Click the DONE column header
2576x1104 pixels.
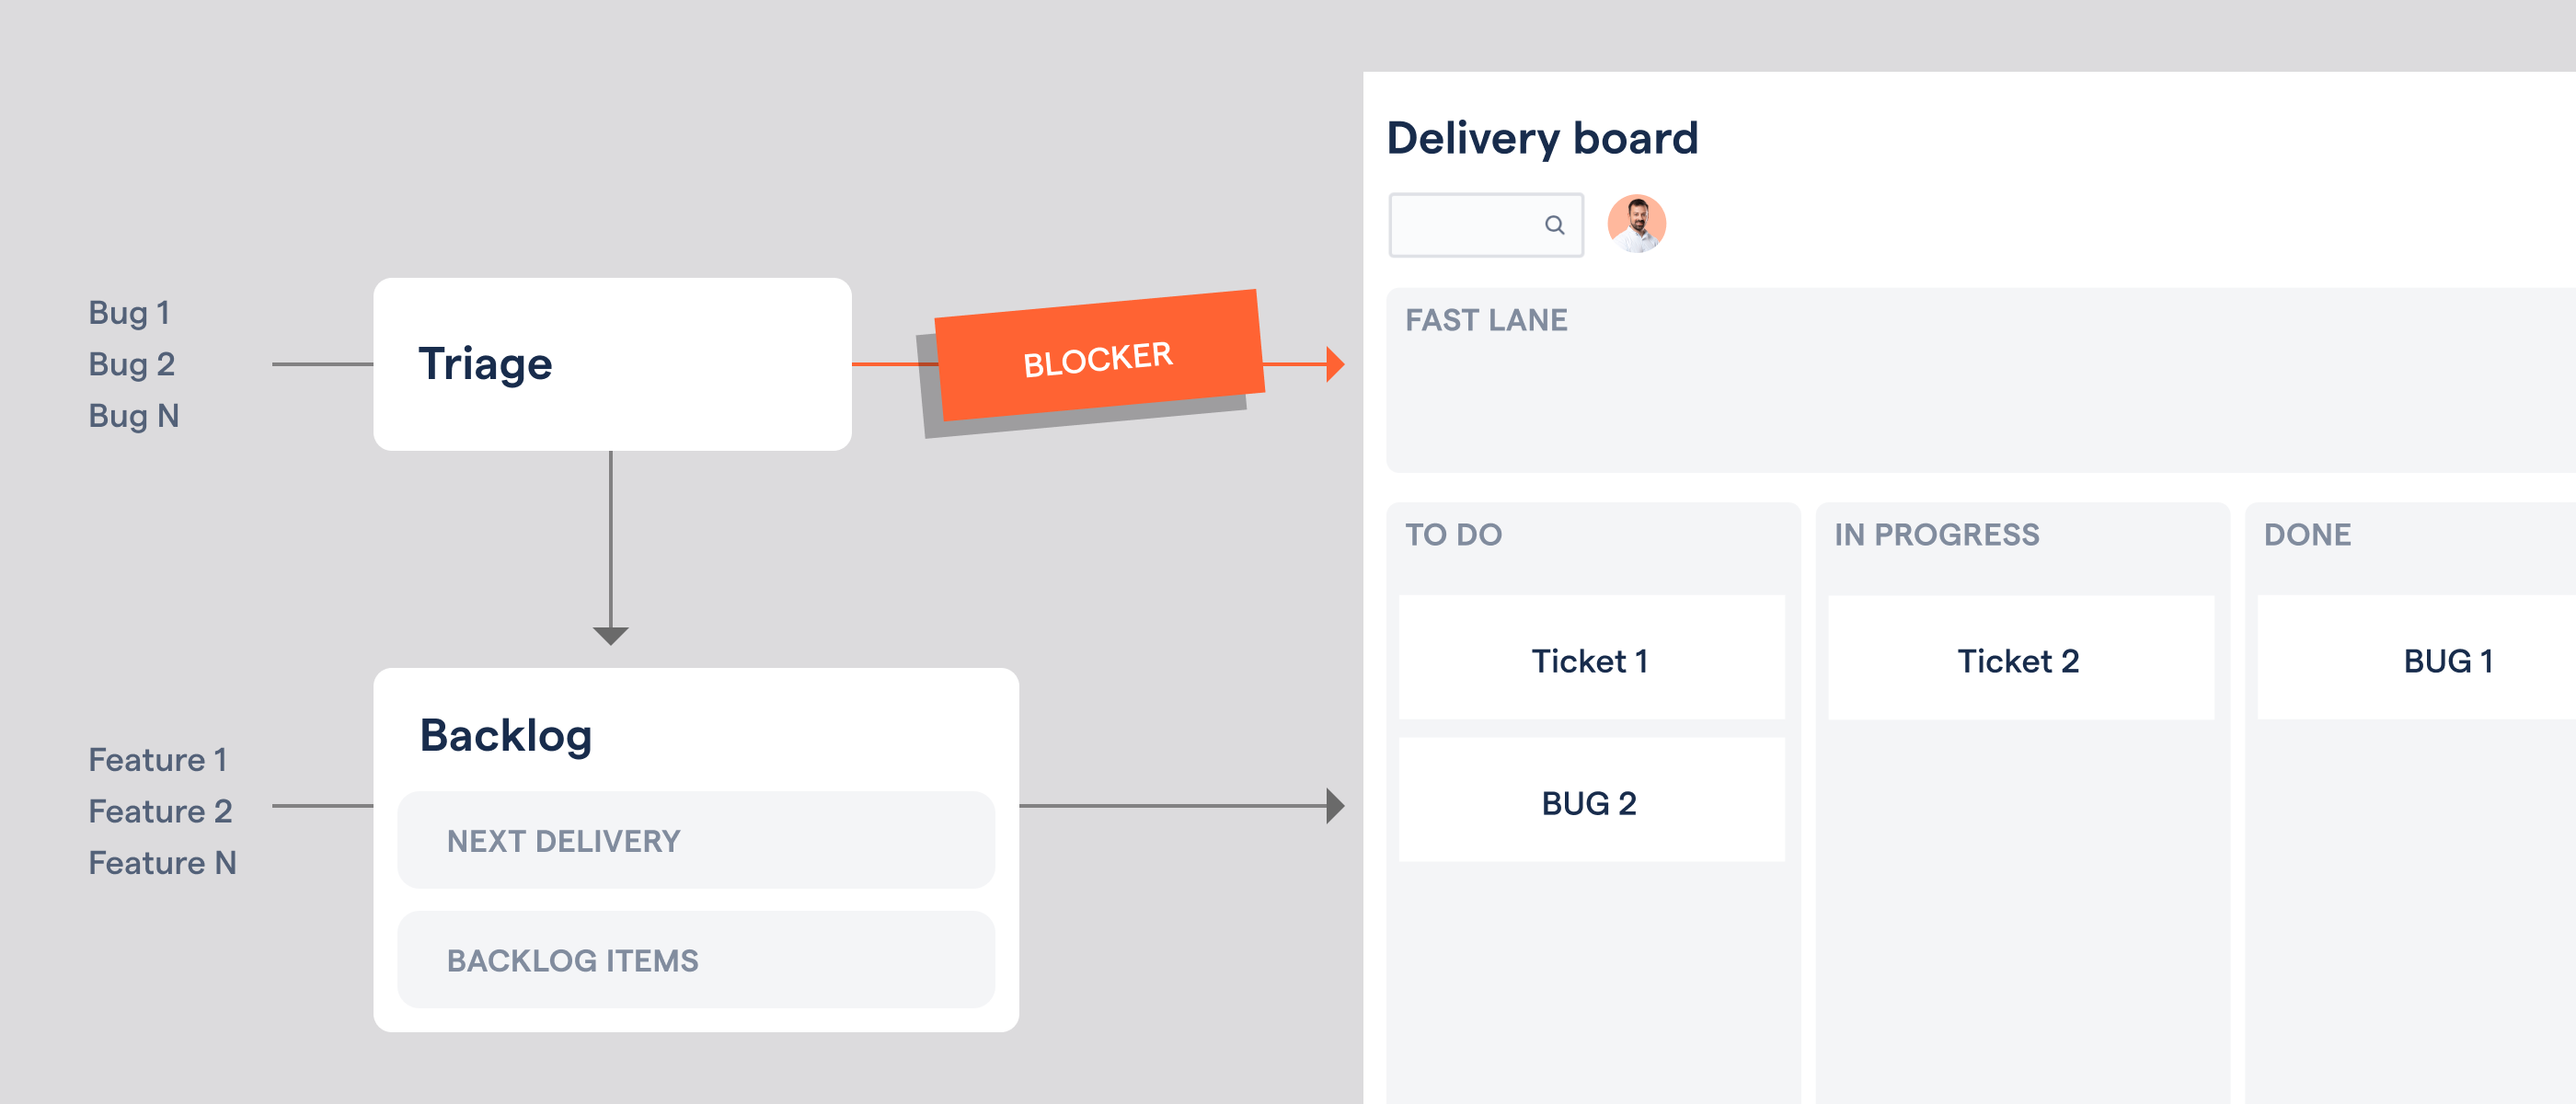tap(2307, 535)
